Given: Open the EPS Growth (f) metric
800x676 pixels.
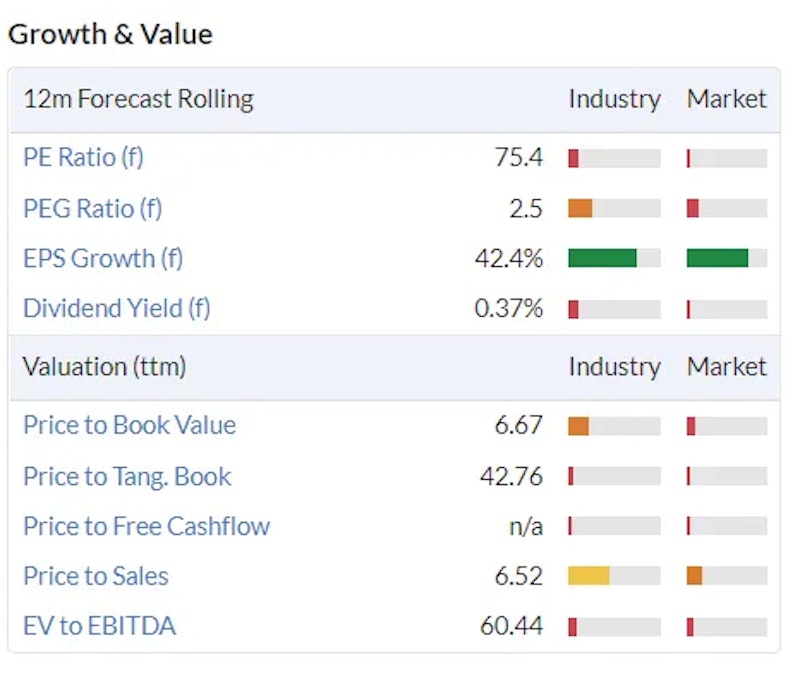Looking at the screenshot, I should (x=103, y=258).
